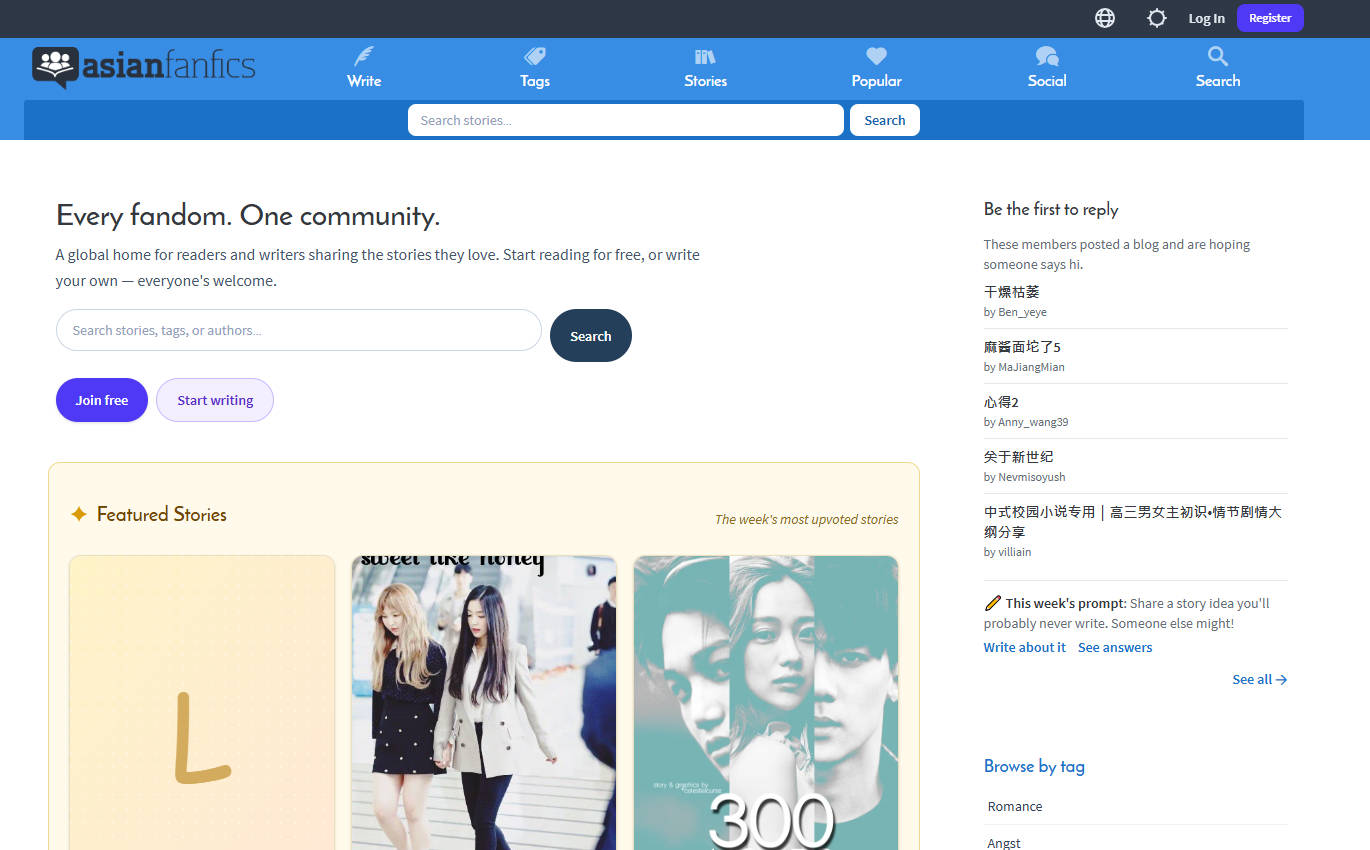1370x850 pixels.
Task: Select the Romance tag
Action: pyautogui.click(x=1015, y=807)
